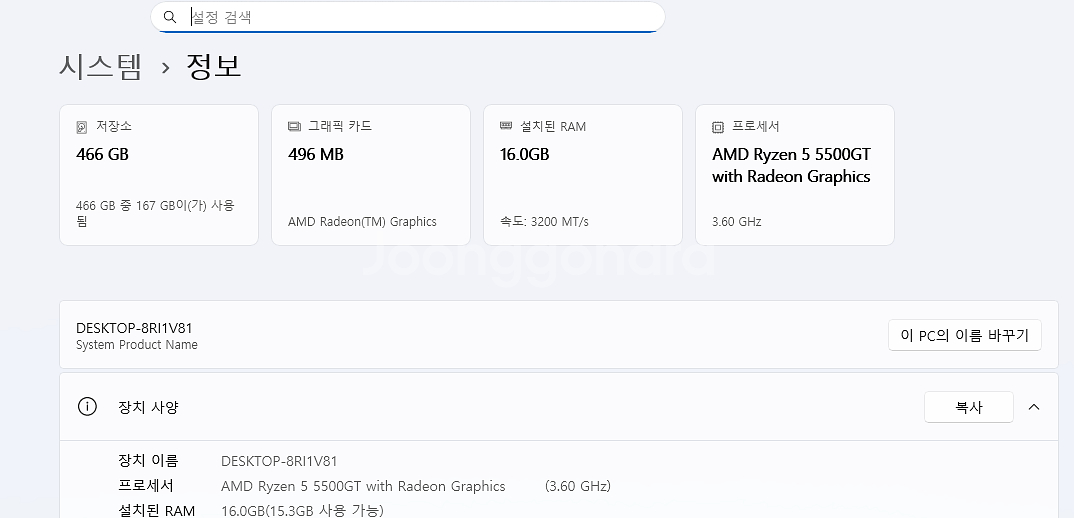1074x518 pixels.
Task: Click the 장치 이름 label
Action: pyautogui.click(x=148, y=461)
